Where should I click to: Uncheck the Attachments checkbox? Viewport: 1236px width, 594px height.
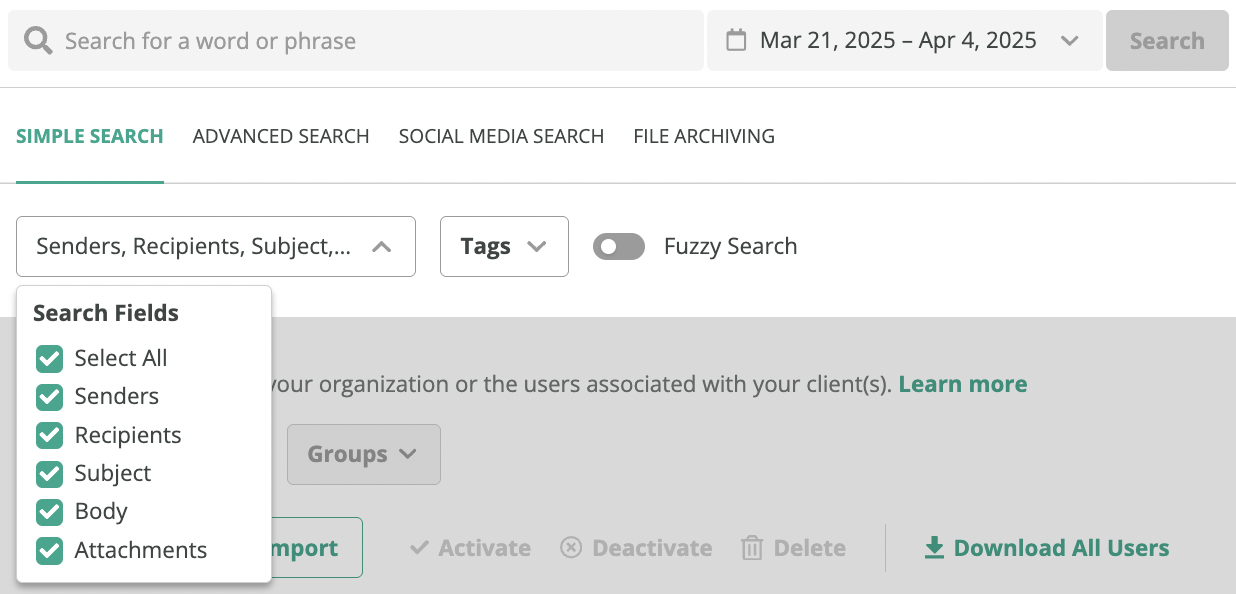(49, 551)
